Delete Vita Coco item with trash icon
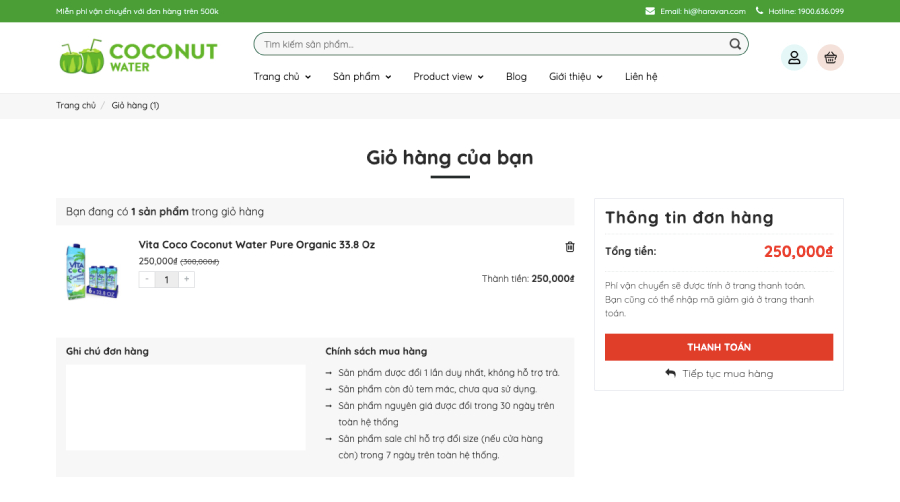This screenshot has width=900, height=502. pyautogui.click(x=569, y=247)
